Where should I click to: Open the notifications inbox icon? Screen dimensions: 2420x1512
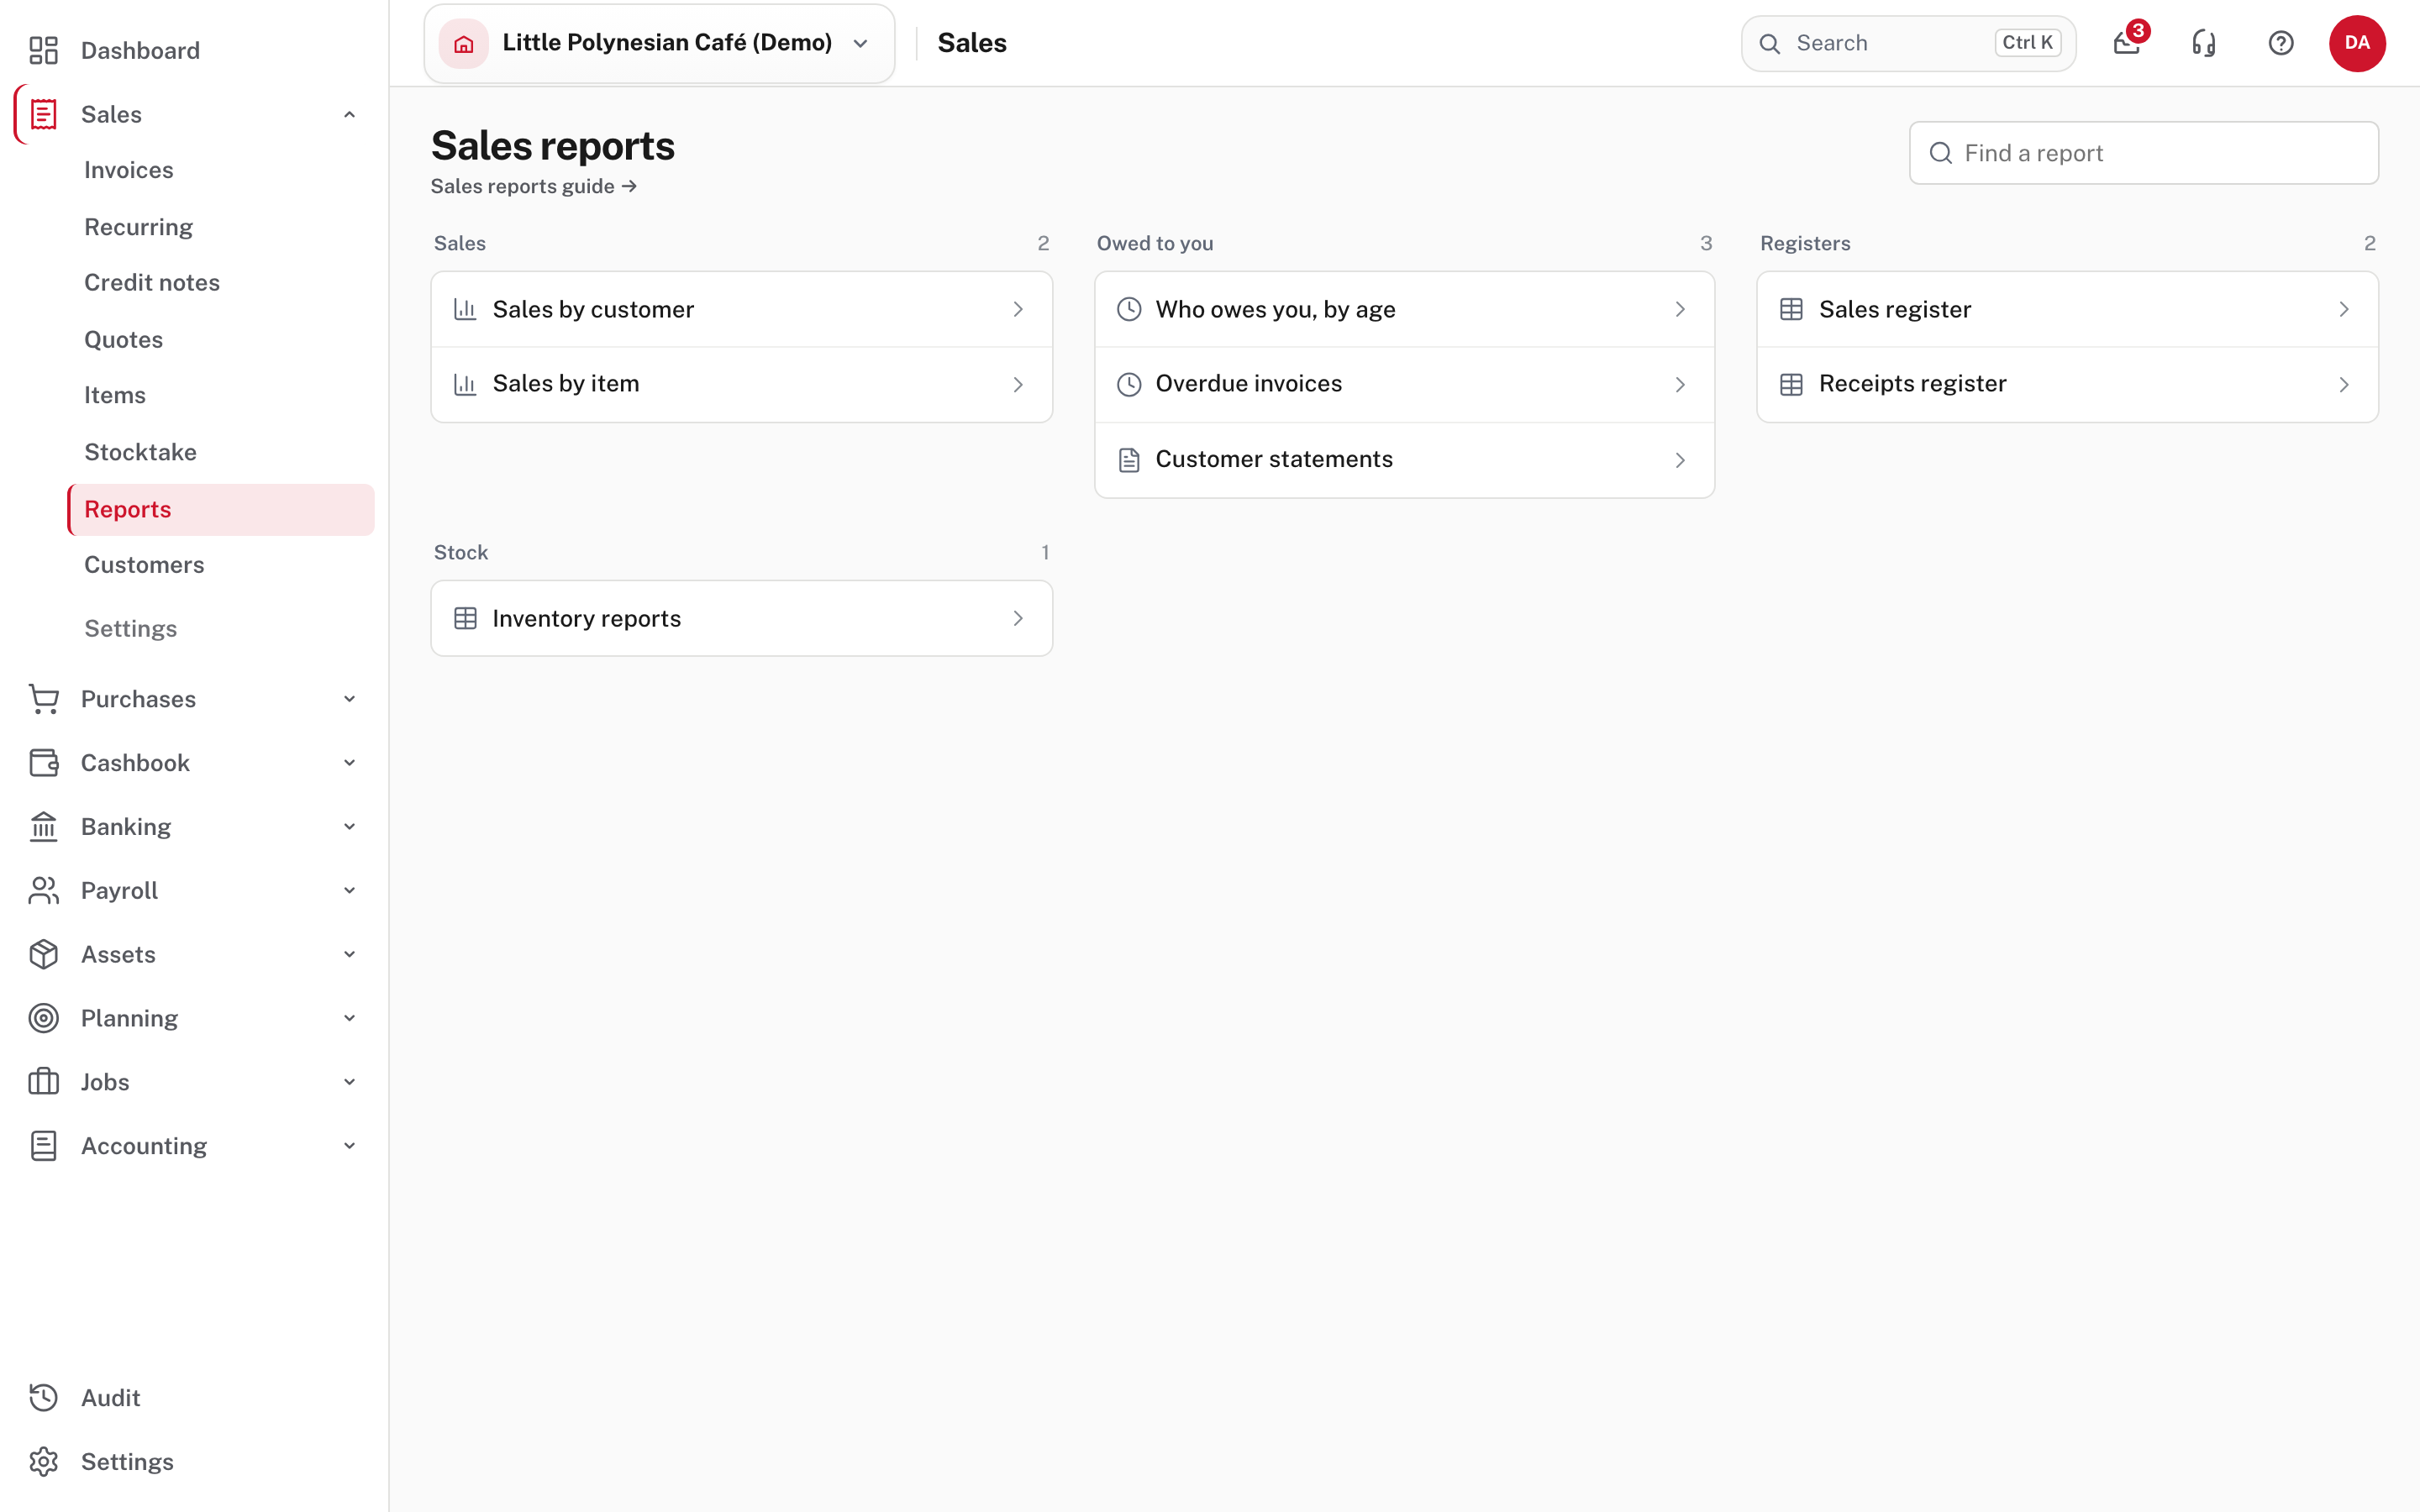pyautogui.click(x=2127, y=43)
